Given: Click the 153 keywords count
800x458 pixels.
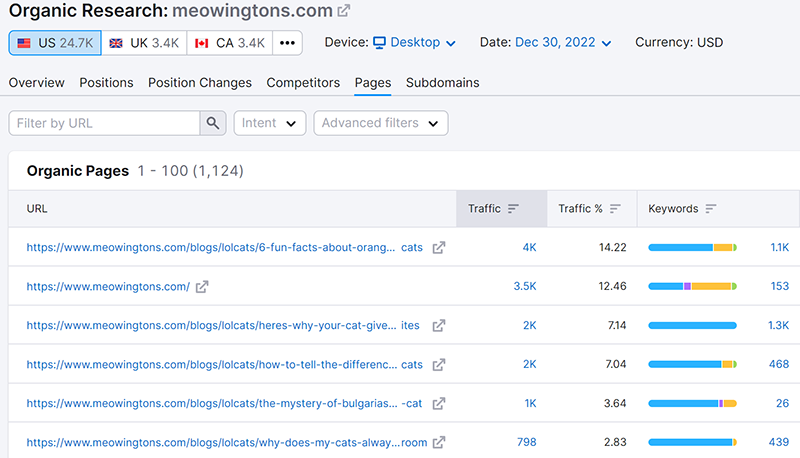Looking at the screenshot, I should click(780, 287).
